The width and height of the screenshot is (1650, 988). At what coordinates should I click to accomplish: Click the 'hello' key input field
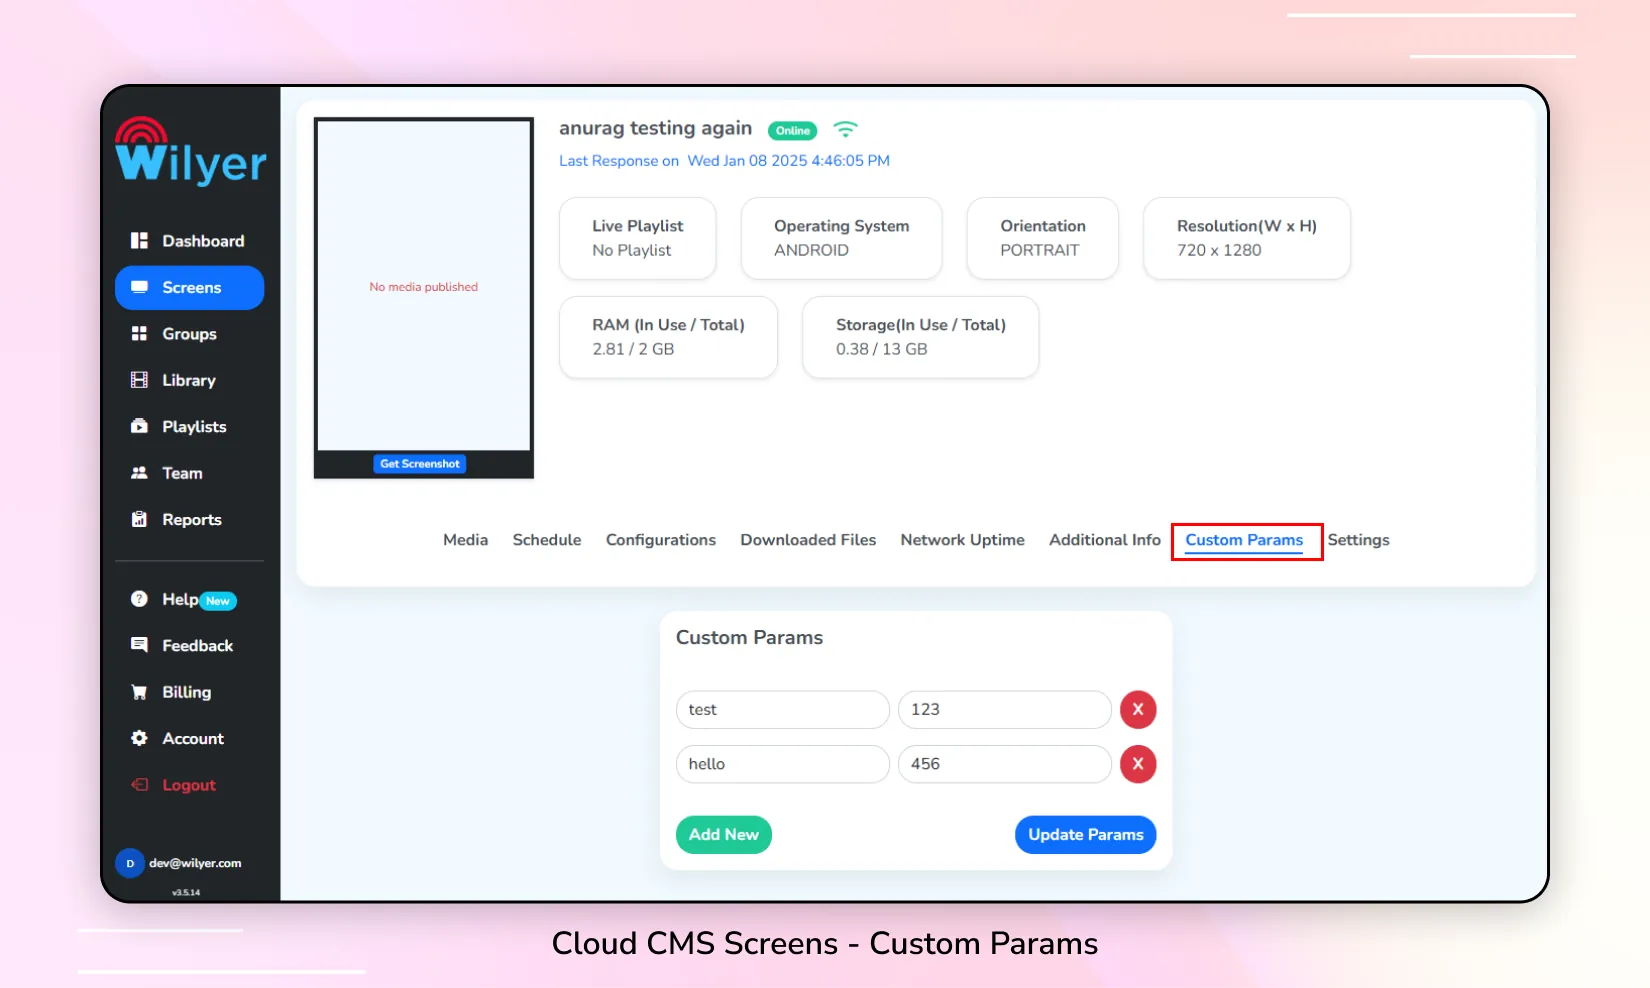[x=783, y=764]
